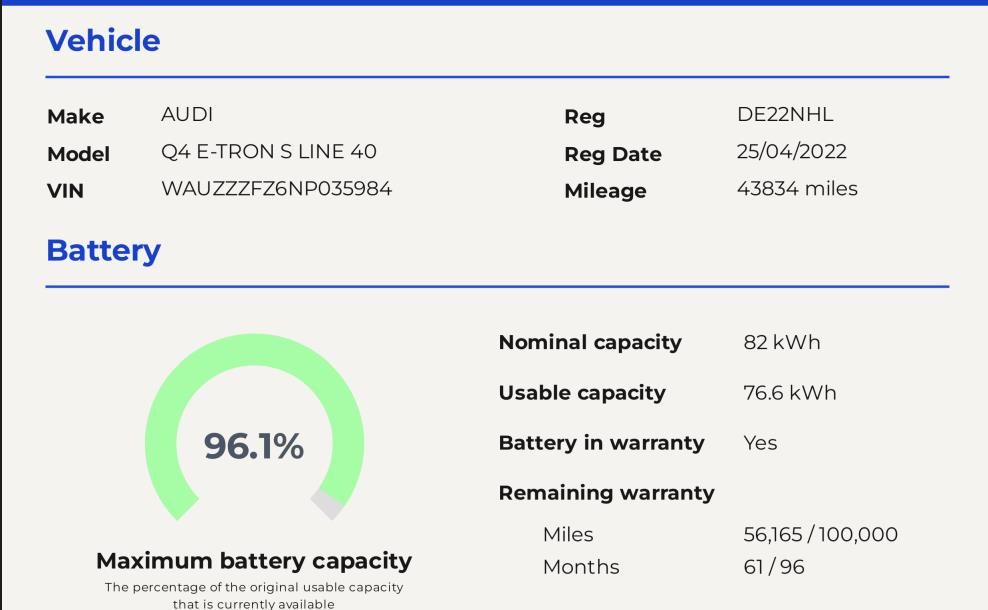
Task: Select the VIN number WAUZZZFZ6NP035984
Action: [x=276, y=188]
